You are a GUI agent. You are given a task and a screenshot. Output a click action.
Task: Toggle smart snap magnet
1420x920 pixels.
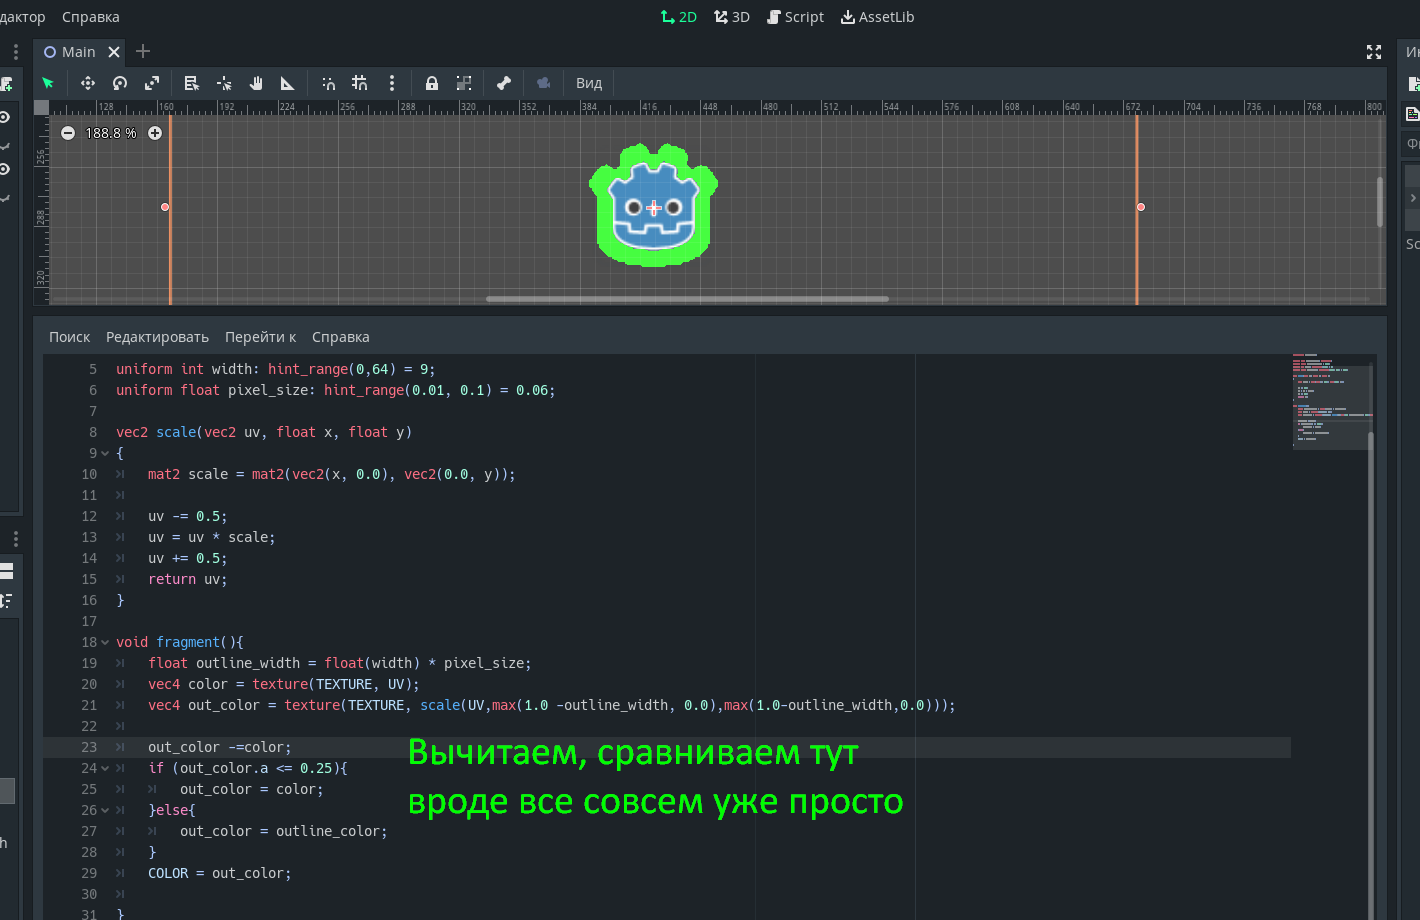(328, 83)
